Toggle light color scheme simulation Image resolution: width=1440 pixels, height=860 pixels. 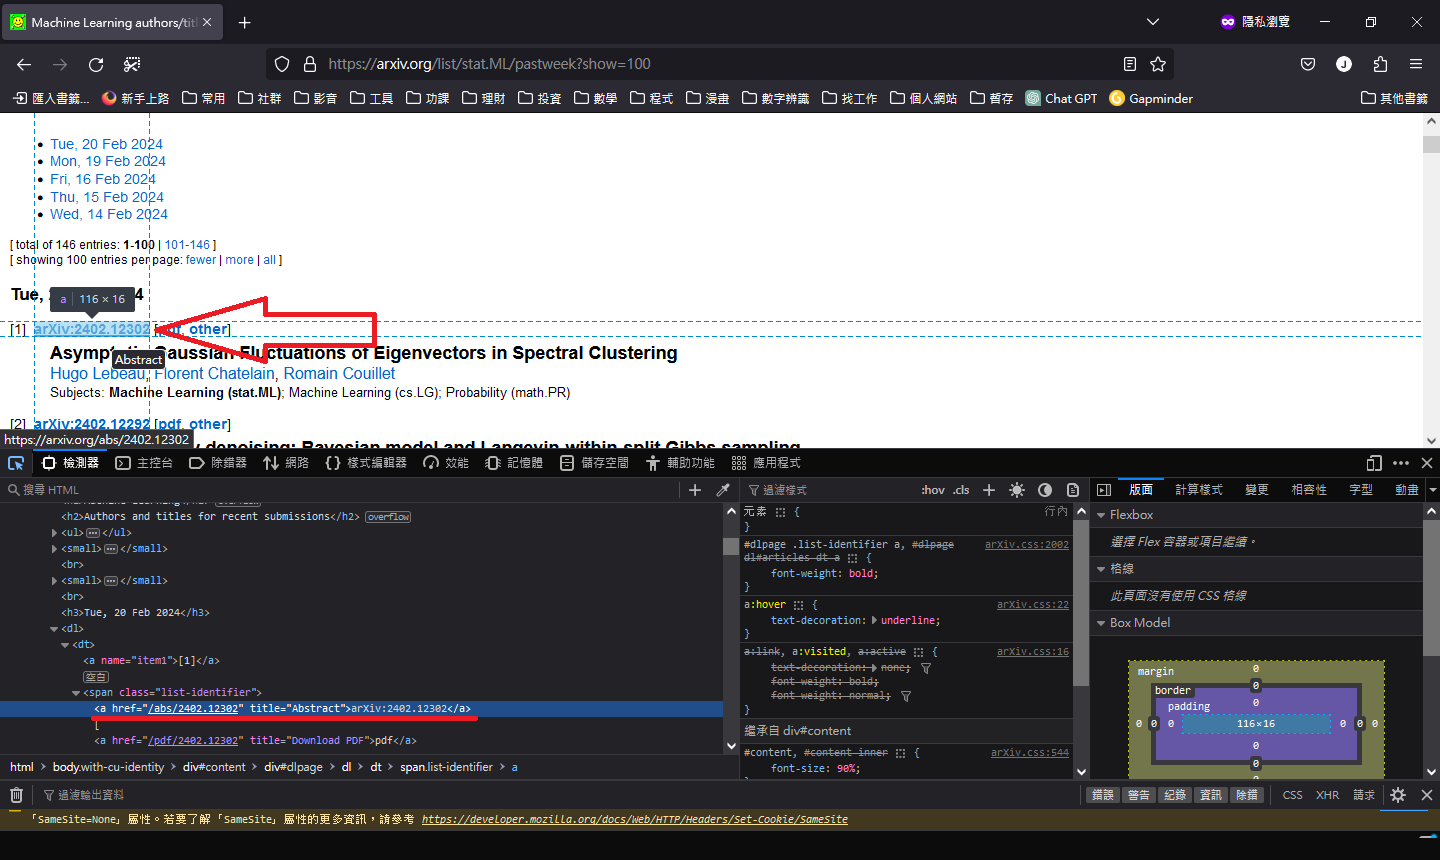(1017, 490)
